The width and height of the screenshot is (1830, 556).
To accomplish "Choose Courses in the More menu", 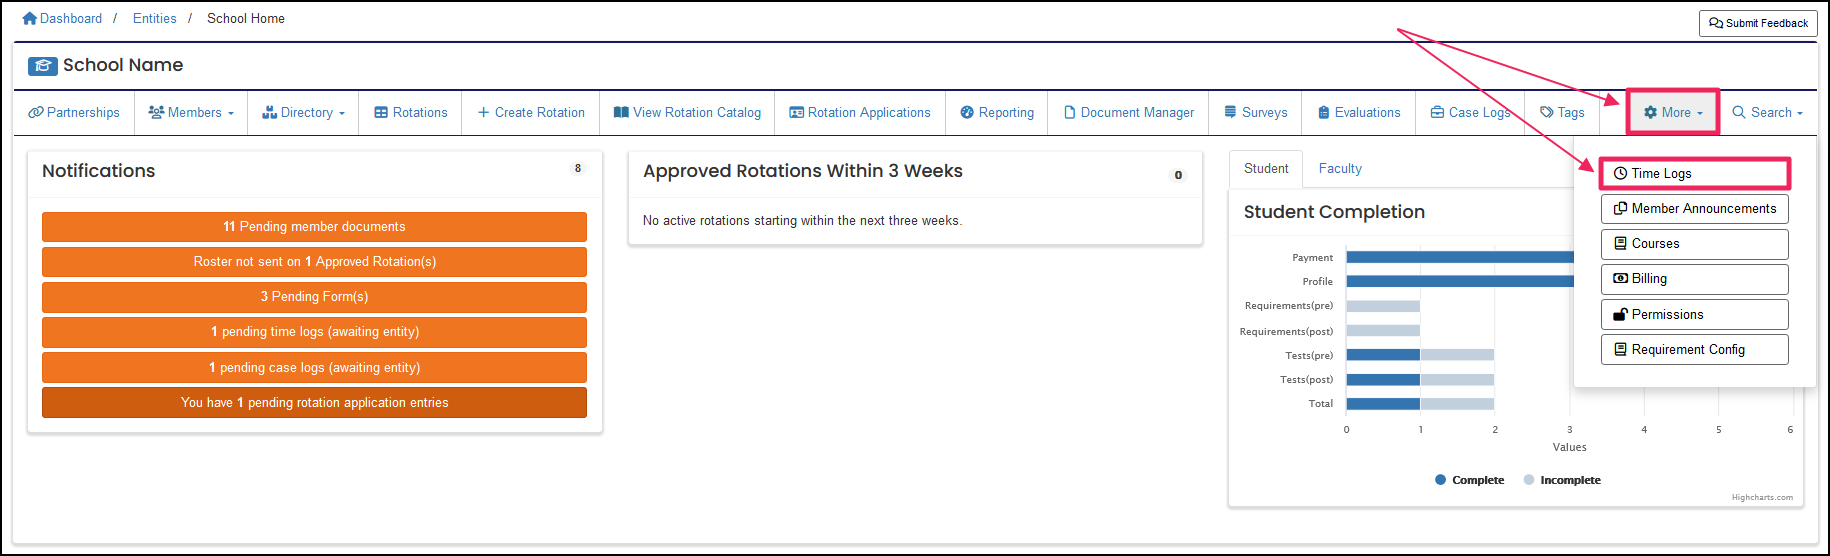I will tap(1695, 244).
